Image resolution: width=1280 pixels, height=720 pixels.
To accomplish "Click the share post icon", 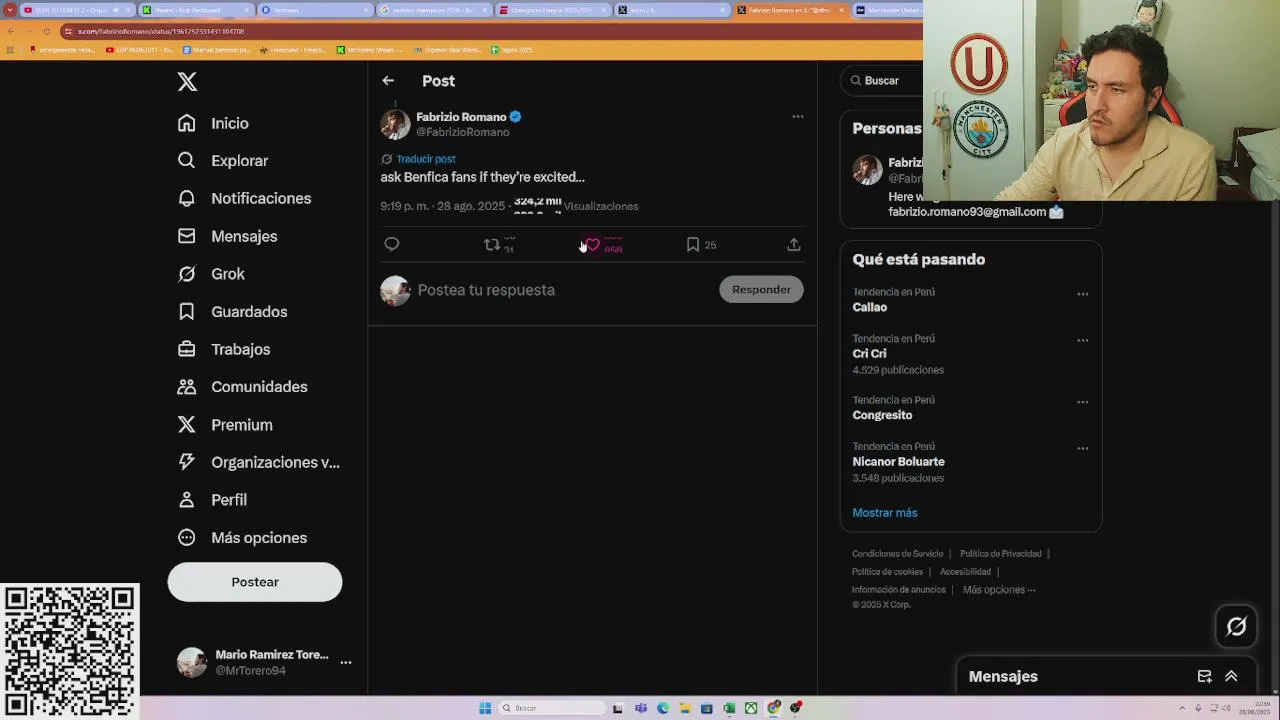I will (794, 244).
